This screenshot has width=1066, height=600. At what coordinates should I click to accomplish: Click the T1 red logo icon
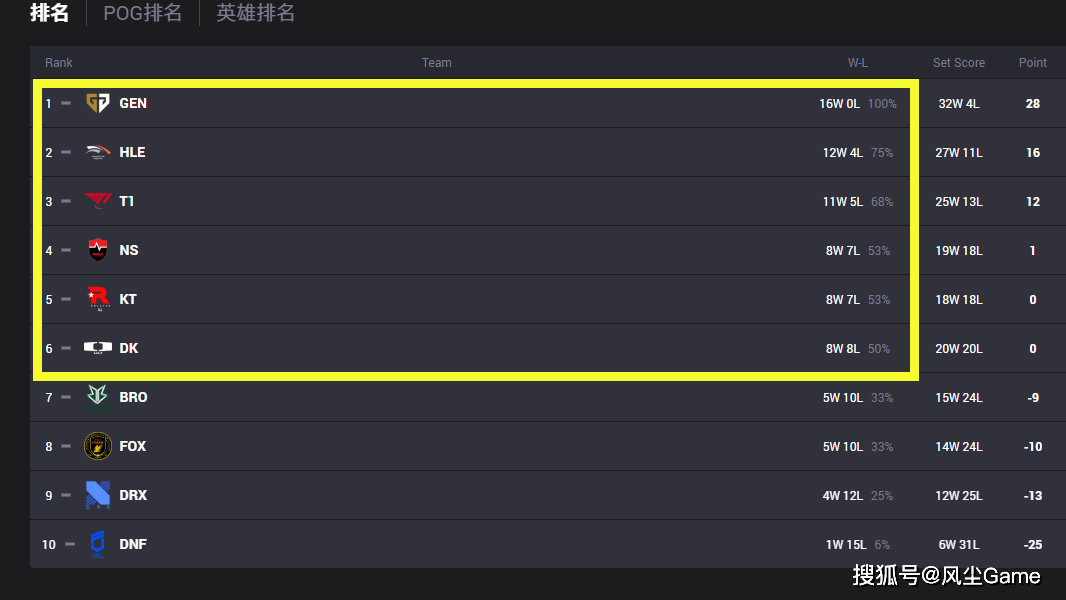(x=98, y=201)
